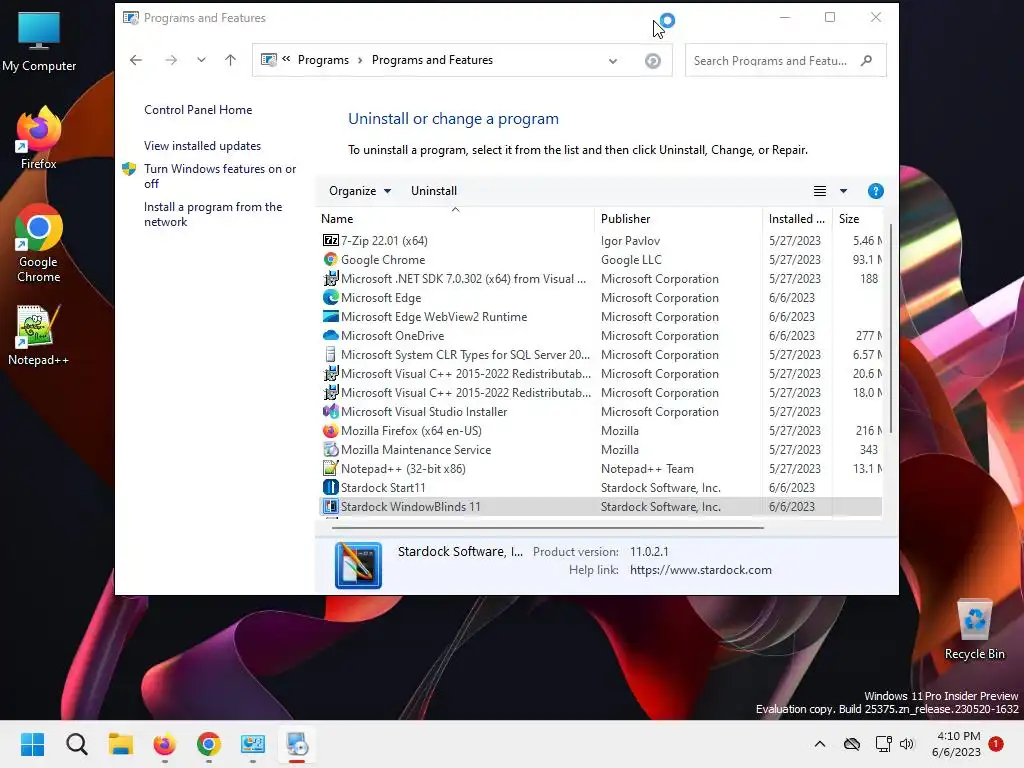The height and width of the screenshot is (768, 1024).
Task: Click the Google Chrome icon in program list
Action: click(x=330, y=259)
